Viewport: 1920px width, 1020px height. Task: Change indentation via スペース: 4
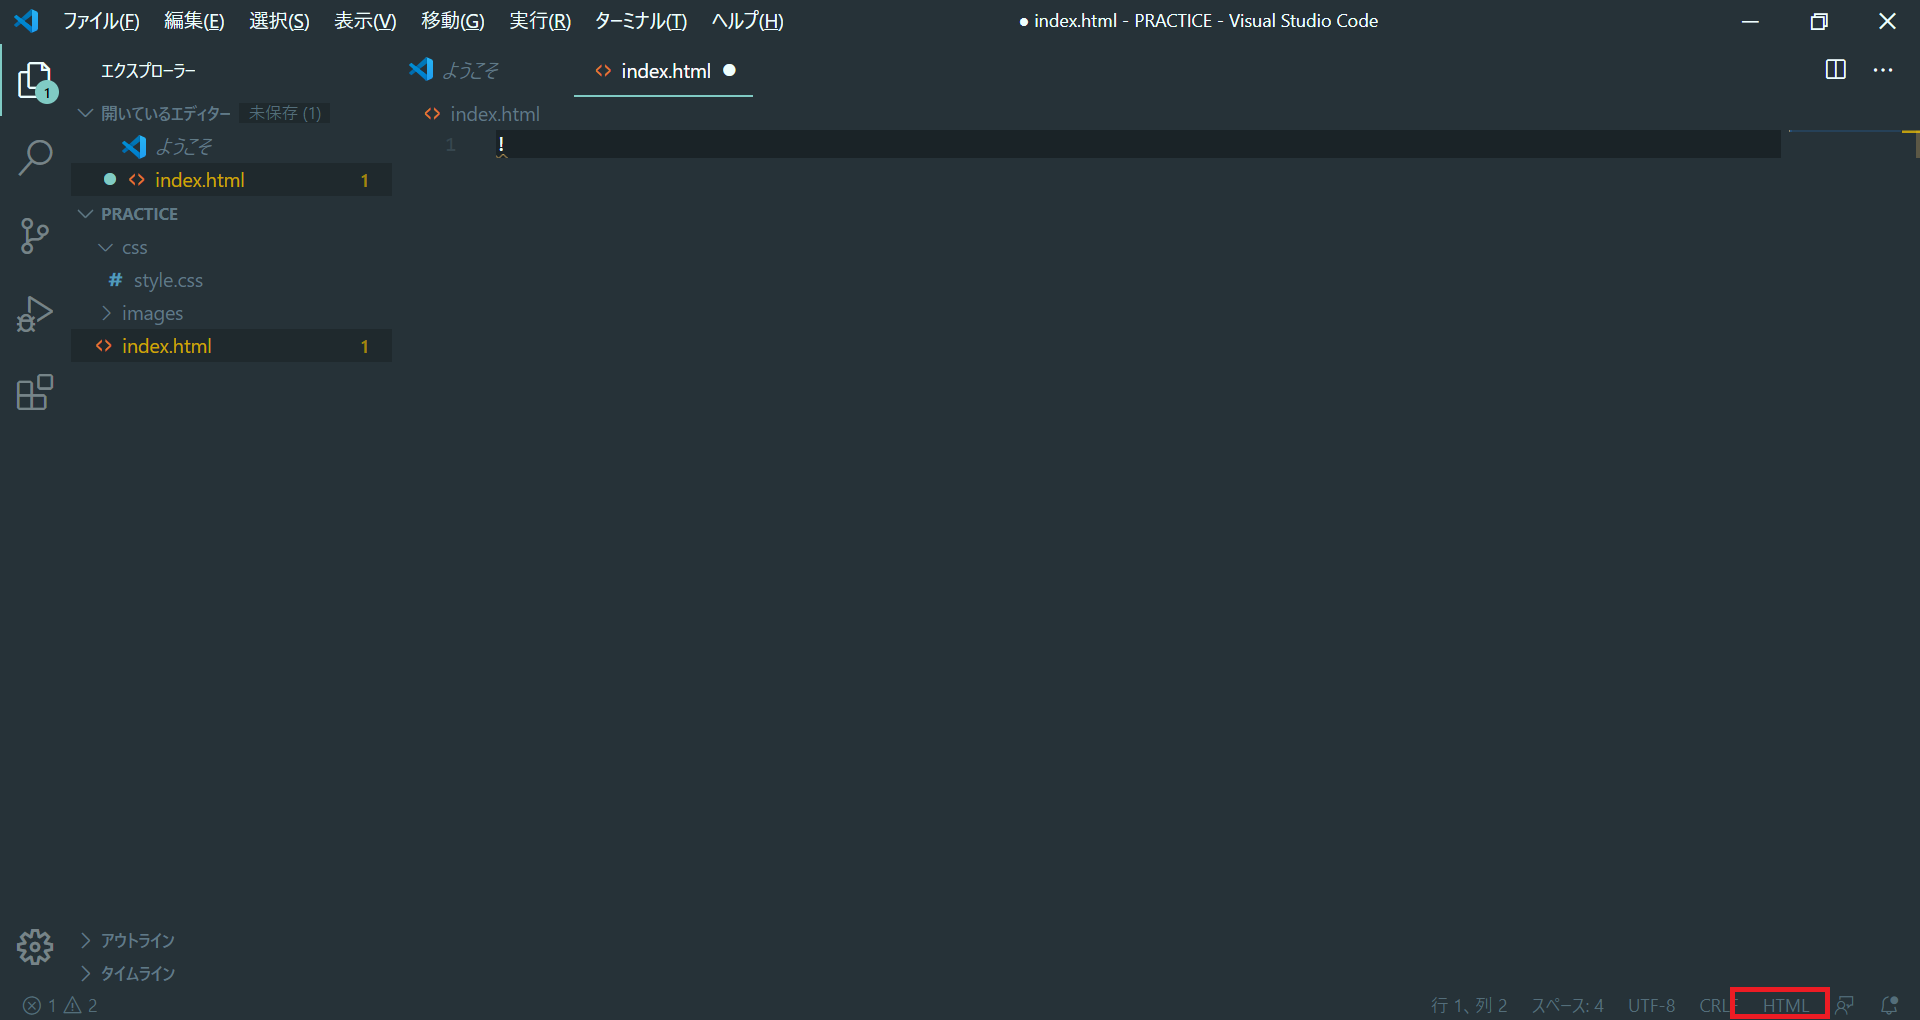(x=1567, y=1005)
